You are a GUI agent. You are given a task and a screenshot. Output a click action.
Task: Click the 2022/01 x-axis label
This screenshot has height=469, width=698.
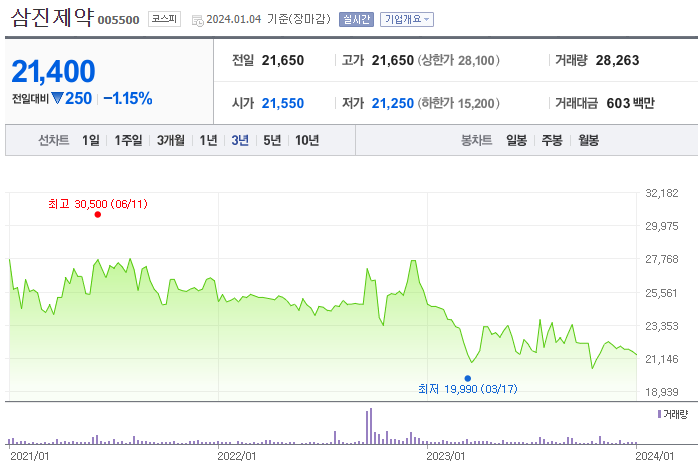[x=237, y=456]
